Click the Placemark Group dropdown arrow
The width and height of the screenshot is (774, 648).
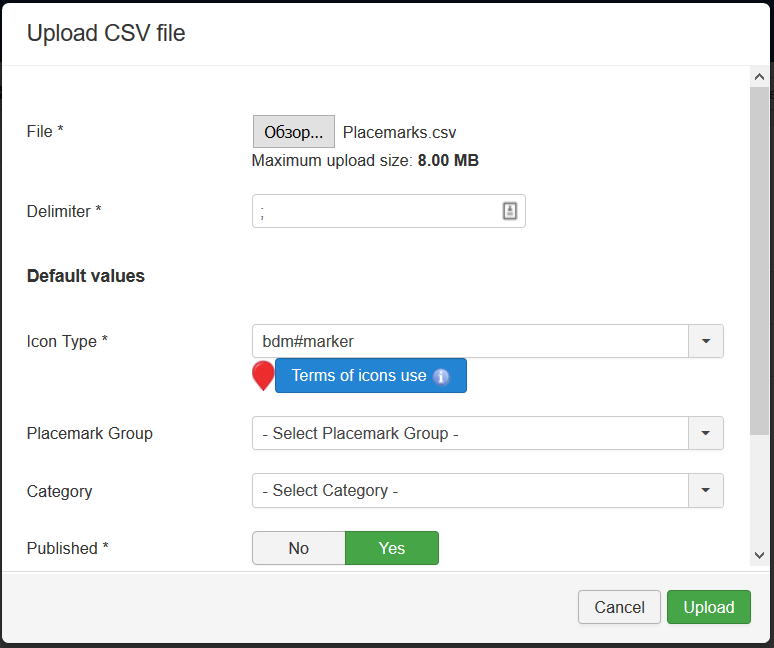point(706,433)
